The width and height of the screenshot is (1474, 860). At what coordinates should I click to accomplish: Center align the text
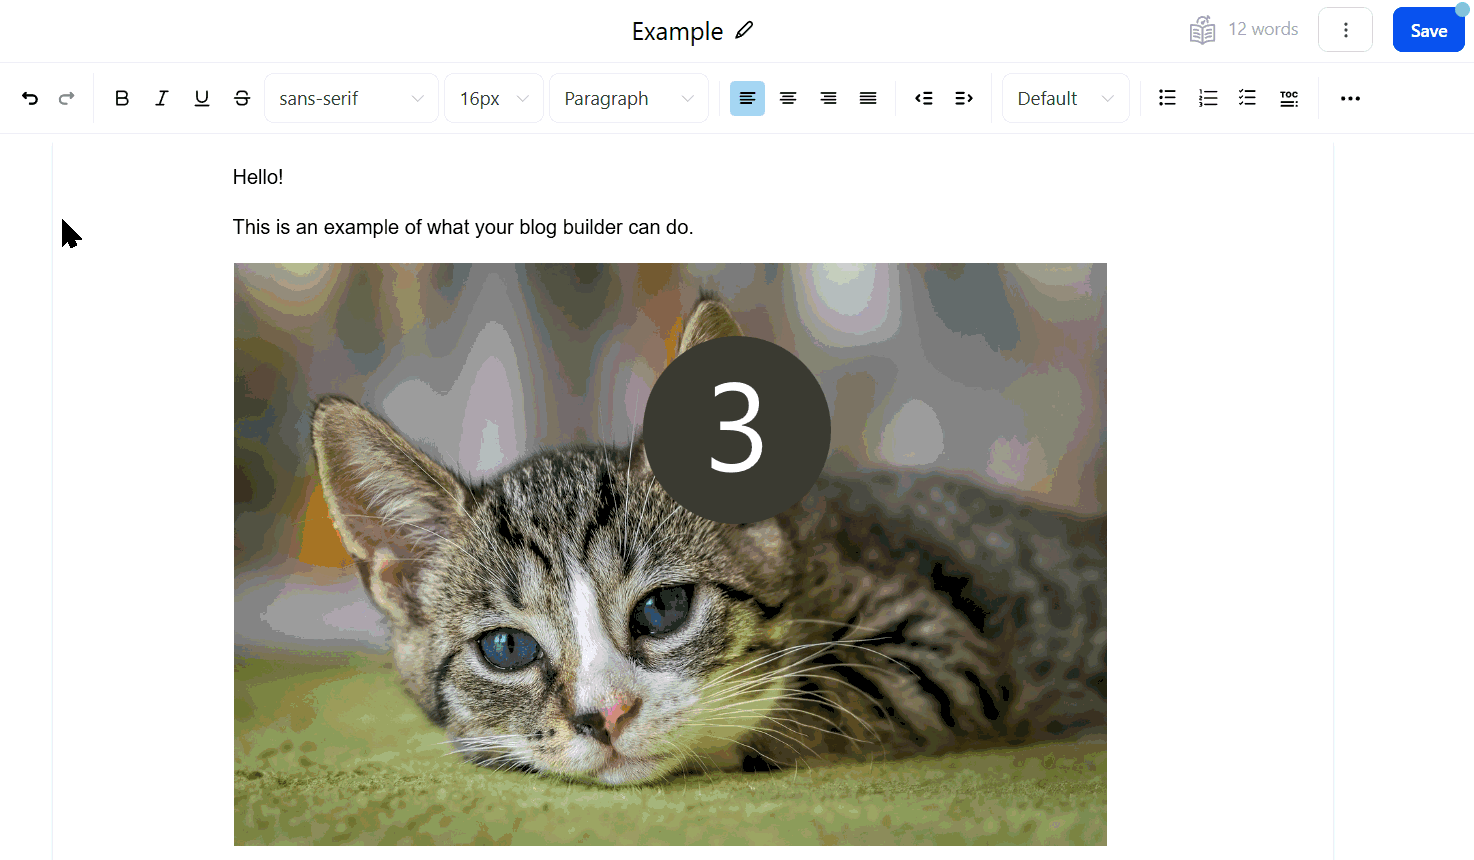coord(788,98)
